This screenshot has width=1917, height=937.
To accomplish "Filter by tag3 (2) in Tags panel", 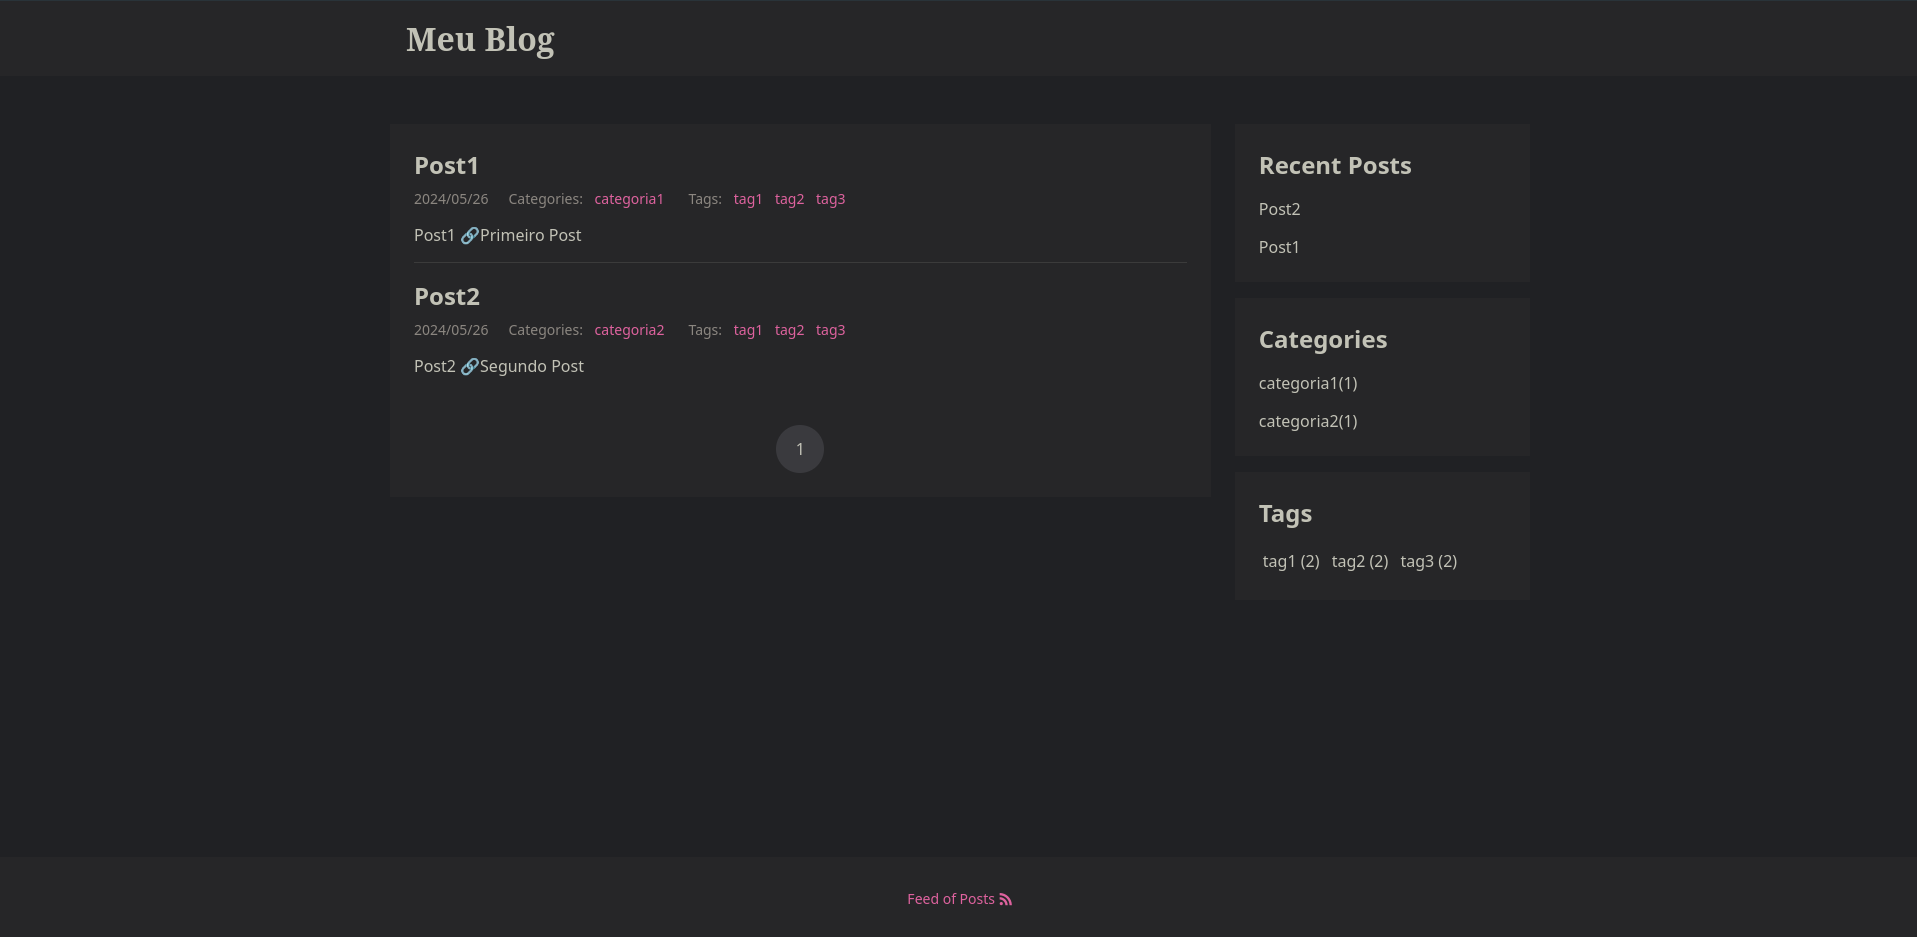I will point(1429,561).
